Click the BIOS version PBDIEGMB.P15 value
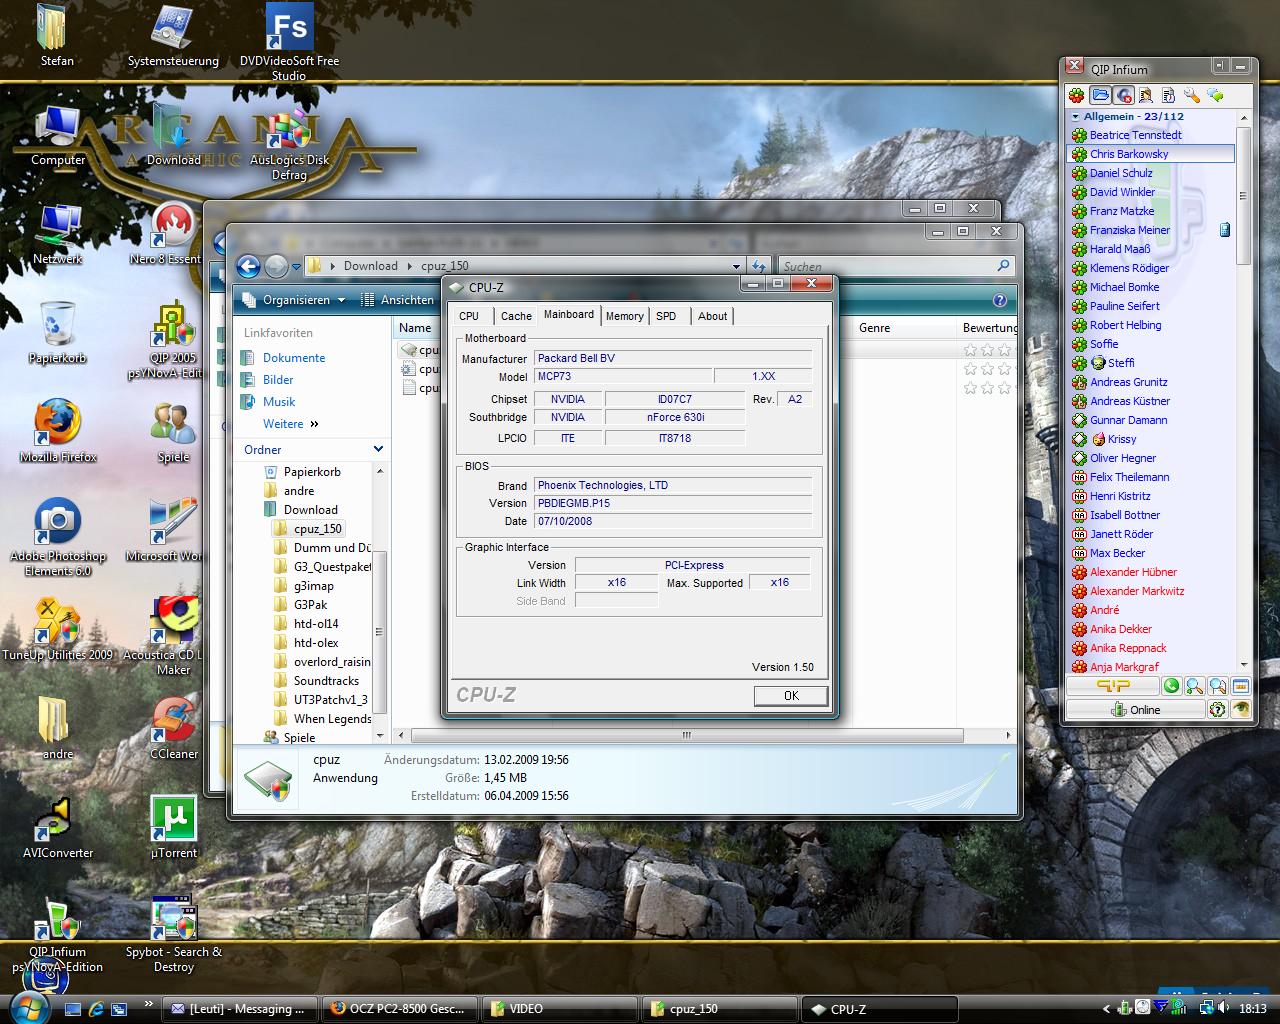The width and height of the screenshot is (1280, 1024). [673, 503]
